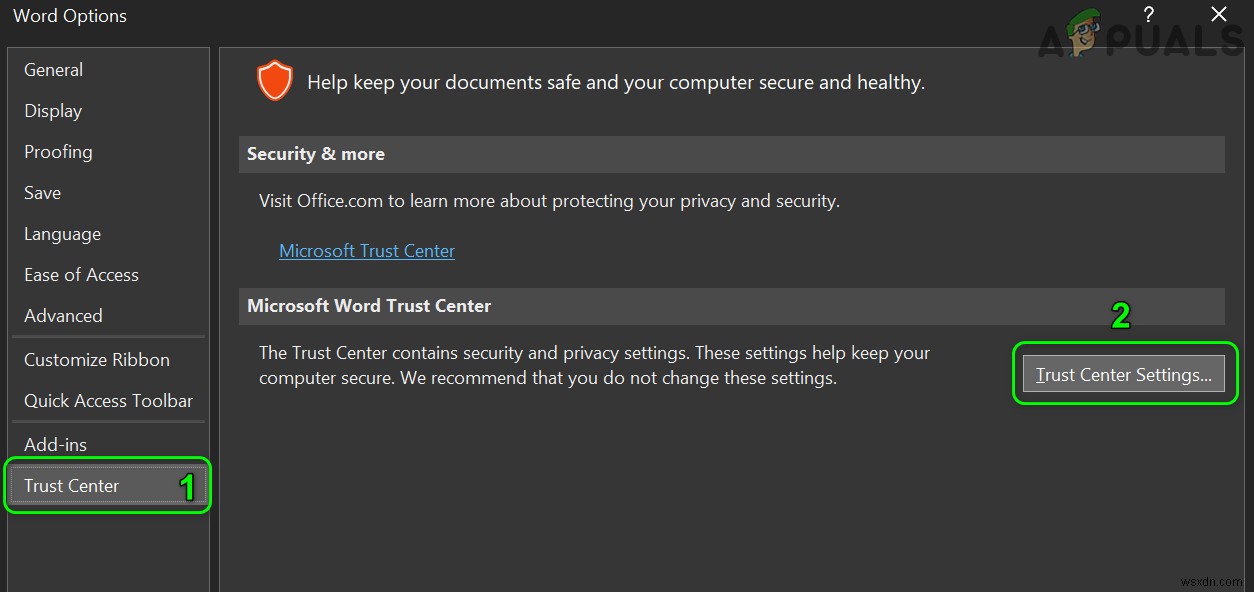Click the Security & more section header

[316, 154]
